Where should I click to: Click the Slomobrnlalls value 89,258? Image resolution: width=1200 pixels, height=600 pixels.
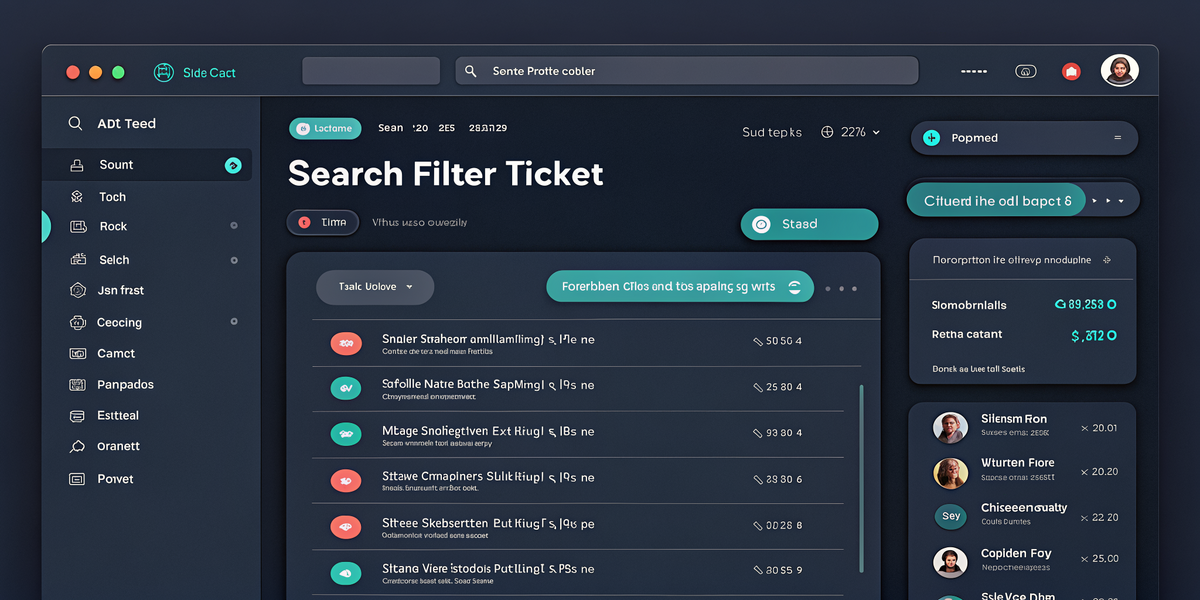tap(1085, 304)
